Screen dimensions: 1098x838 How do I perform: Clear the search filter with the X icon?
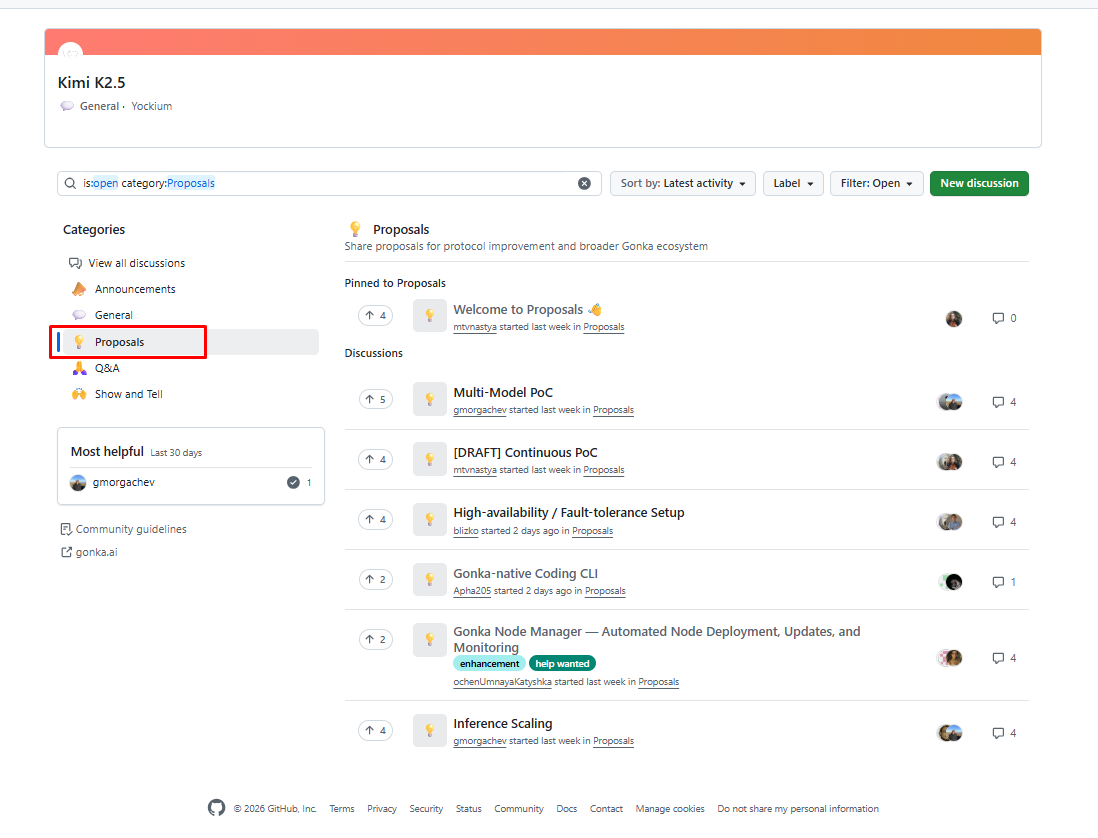pyautogui.click(x=584, y=183)
